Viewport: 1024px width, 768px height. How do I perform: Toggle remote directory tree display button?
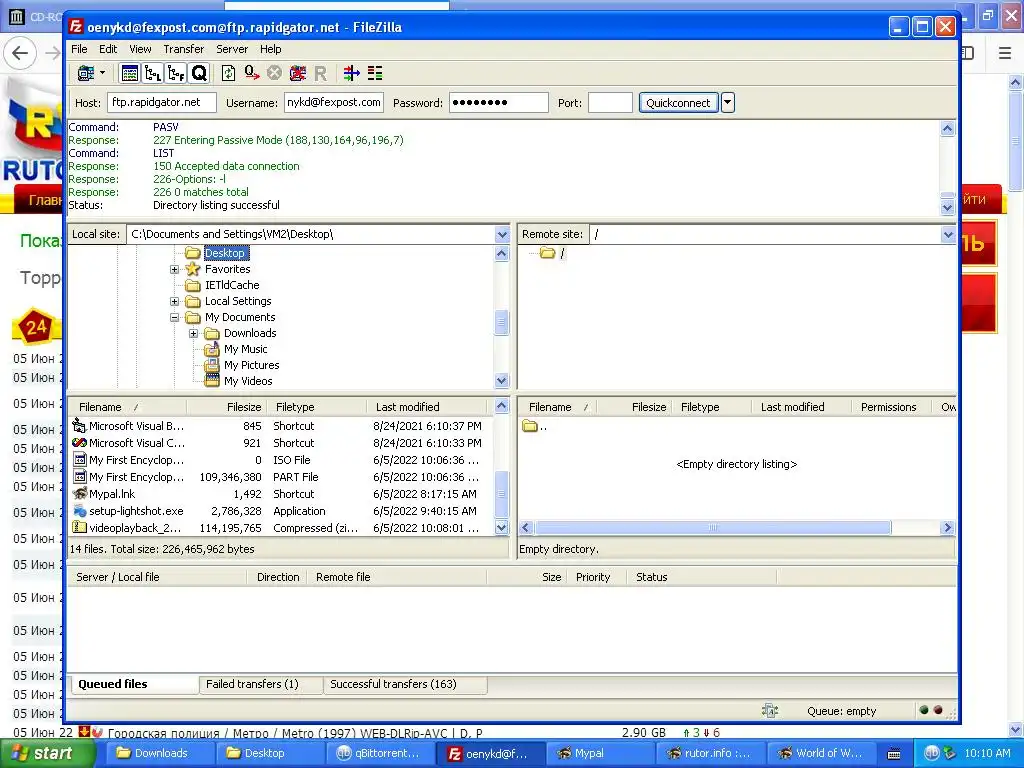176,73
